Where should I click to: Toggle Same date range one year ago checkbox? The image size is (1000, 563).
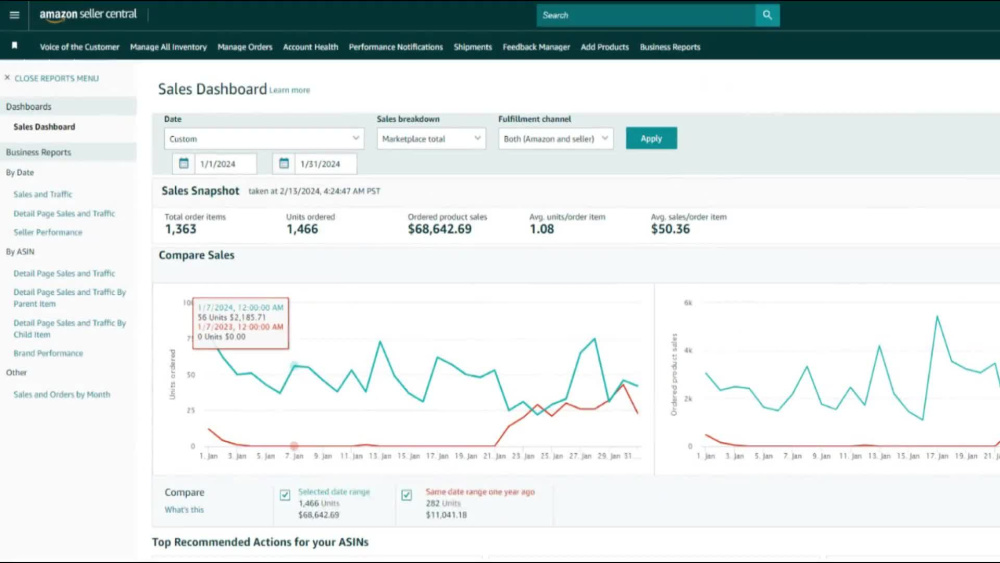tap(406, 495)
